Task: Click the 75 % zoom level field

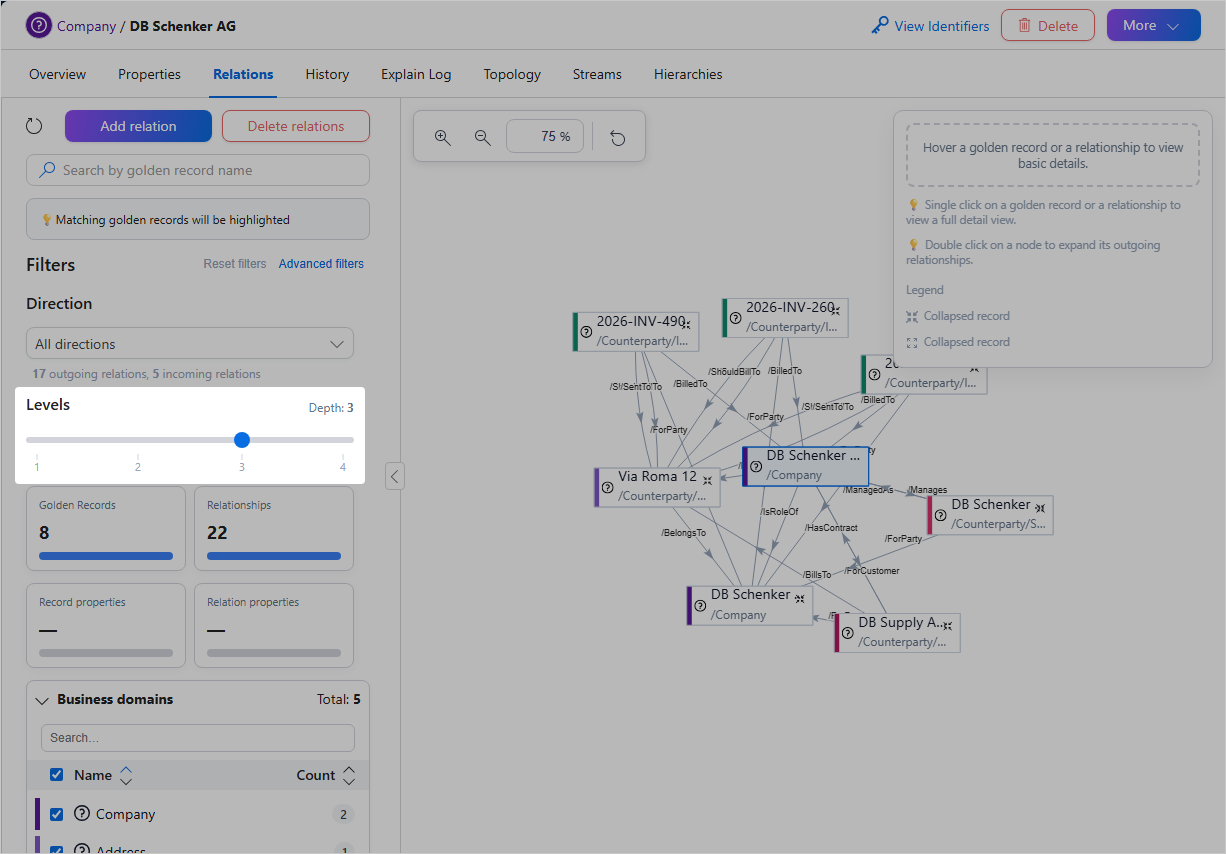Action: [x=545, y=137]
